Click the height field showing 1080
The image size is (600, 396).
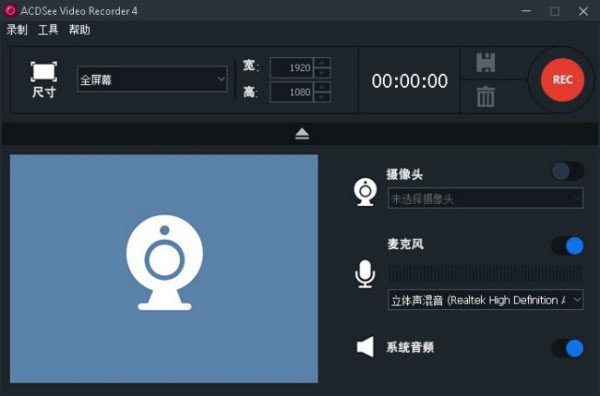(x=292, y=92)
